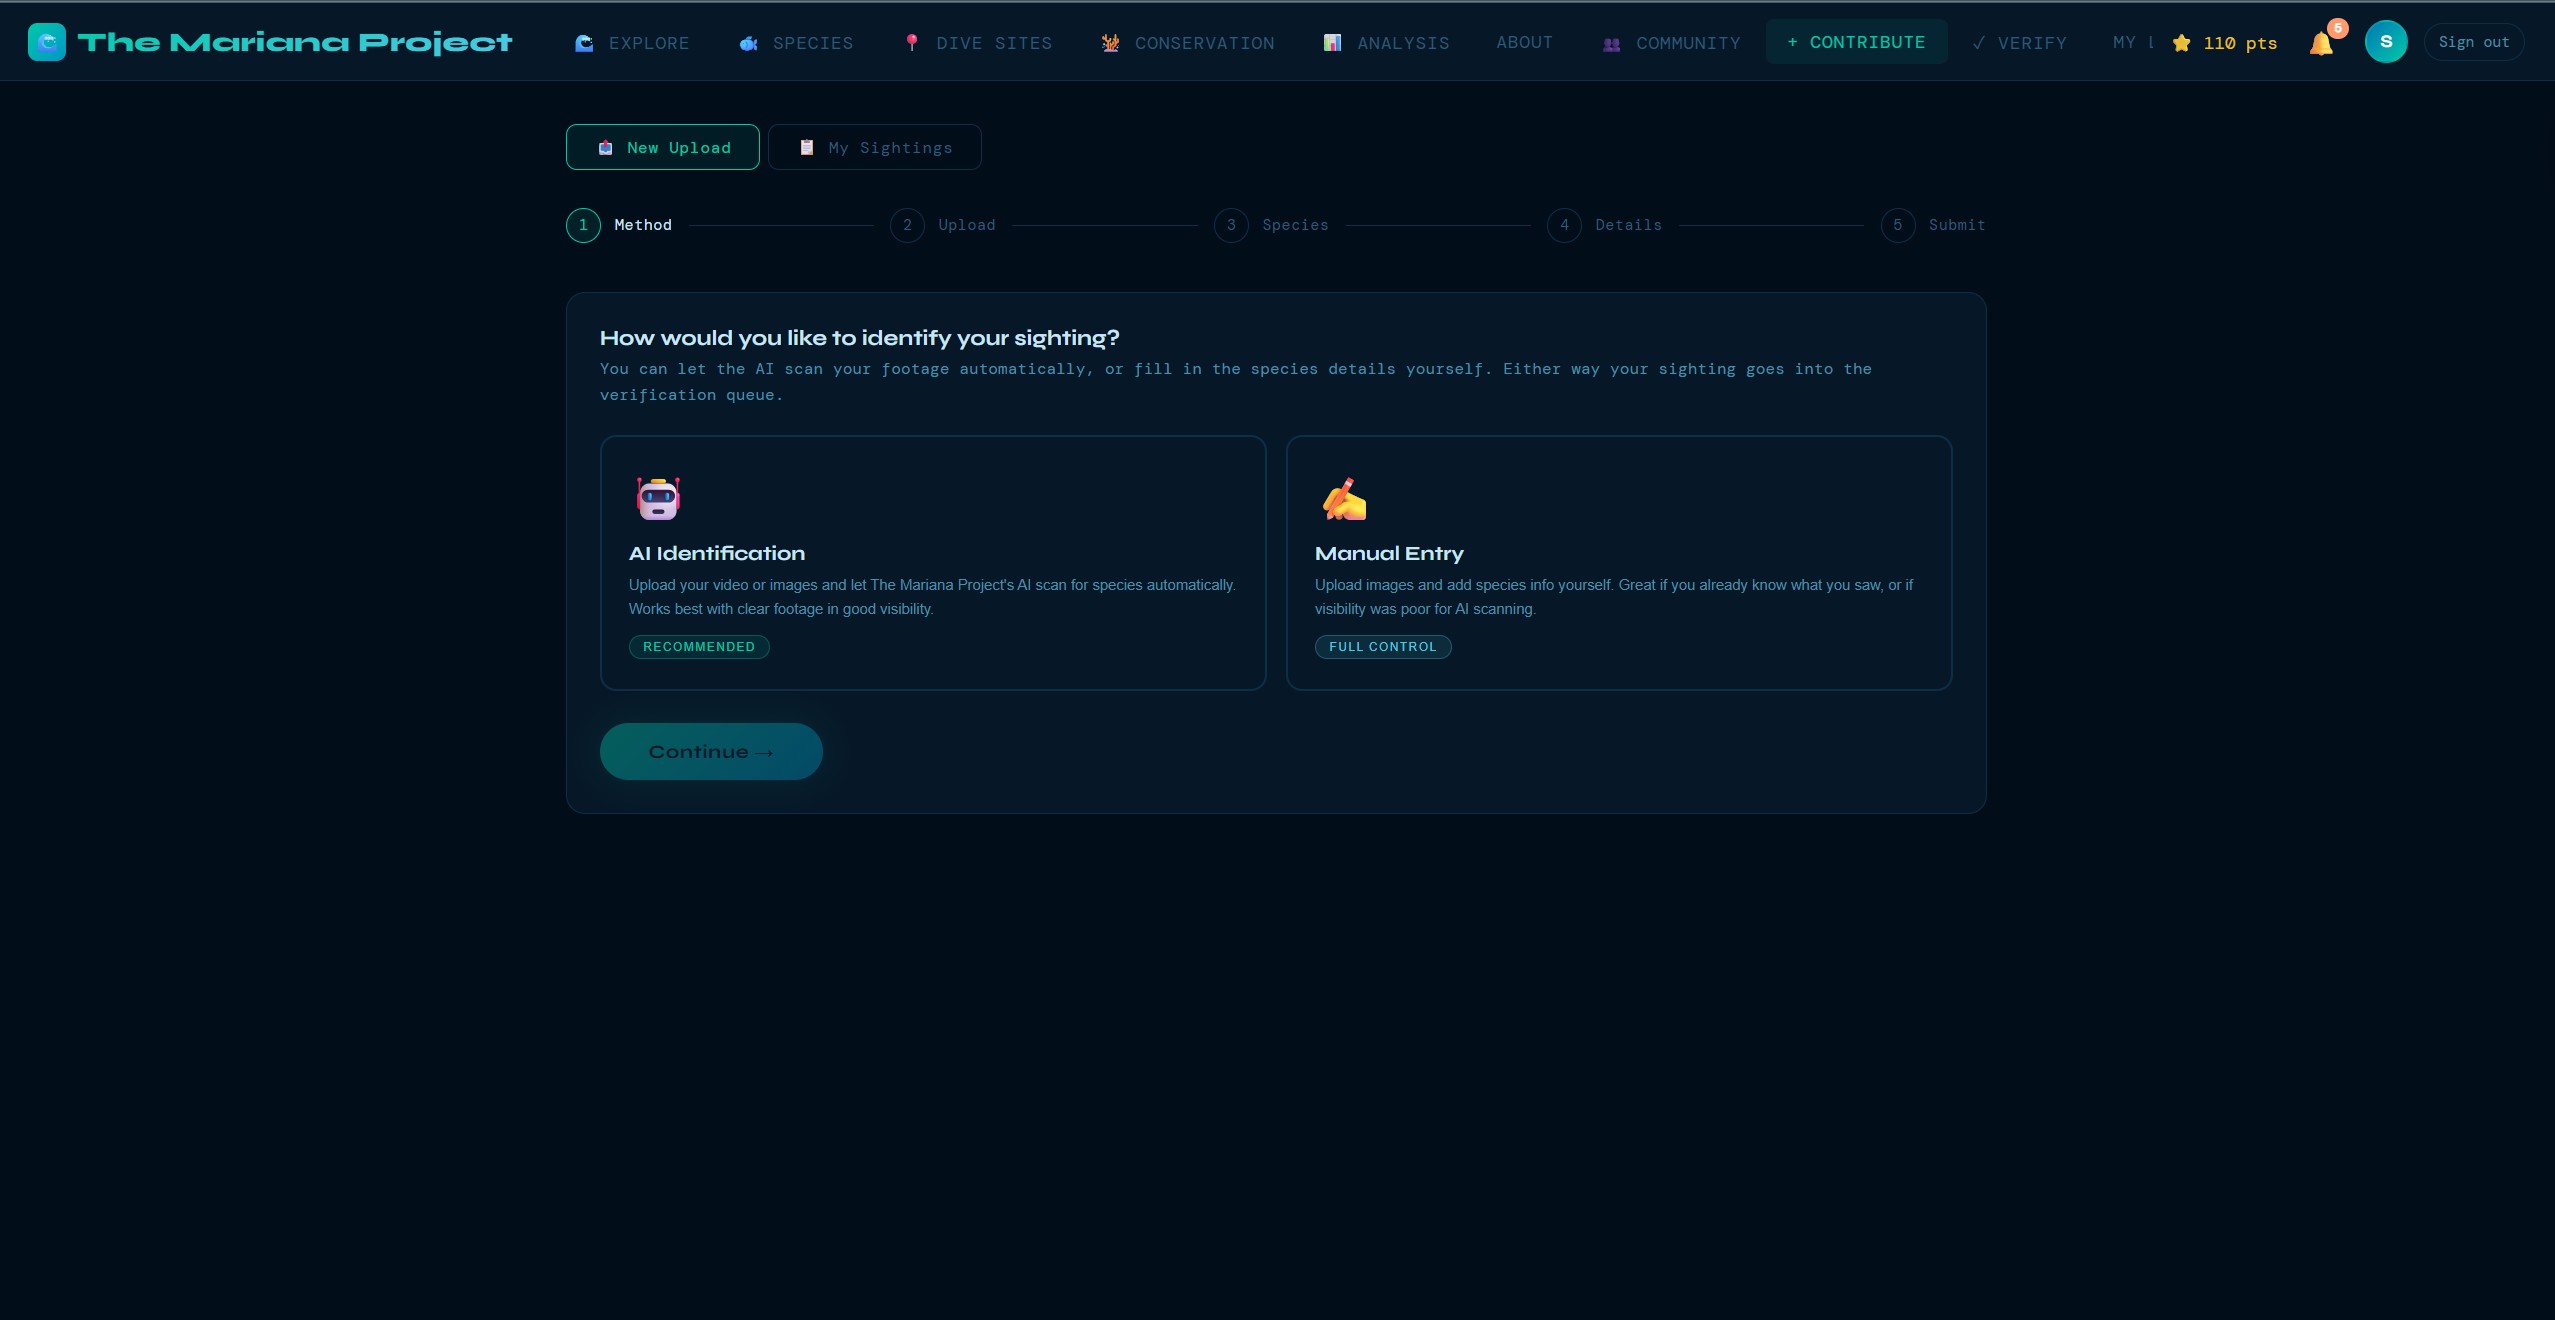The height and width of the screenshot is (1320, 2555).
Task: Open notifications via the bell icon
Action: 2322,43
